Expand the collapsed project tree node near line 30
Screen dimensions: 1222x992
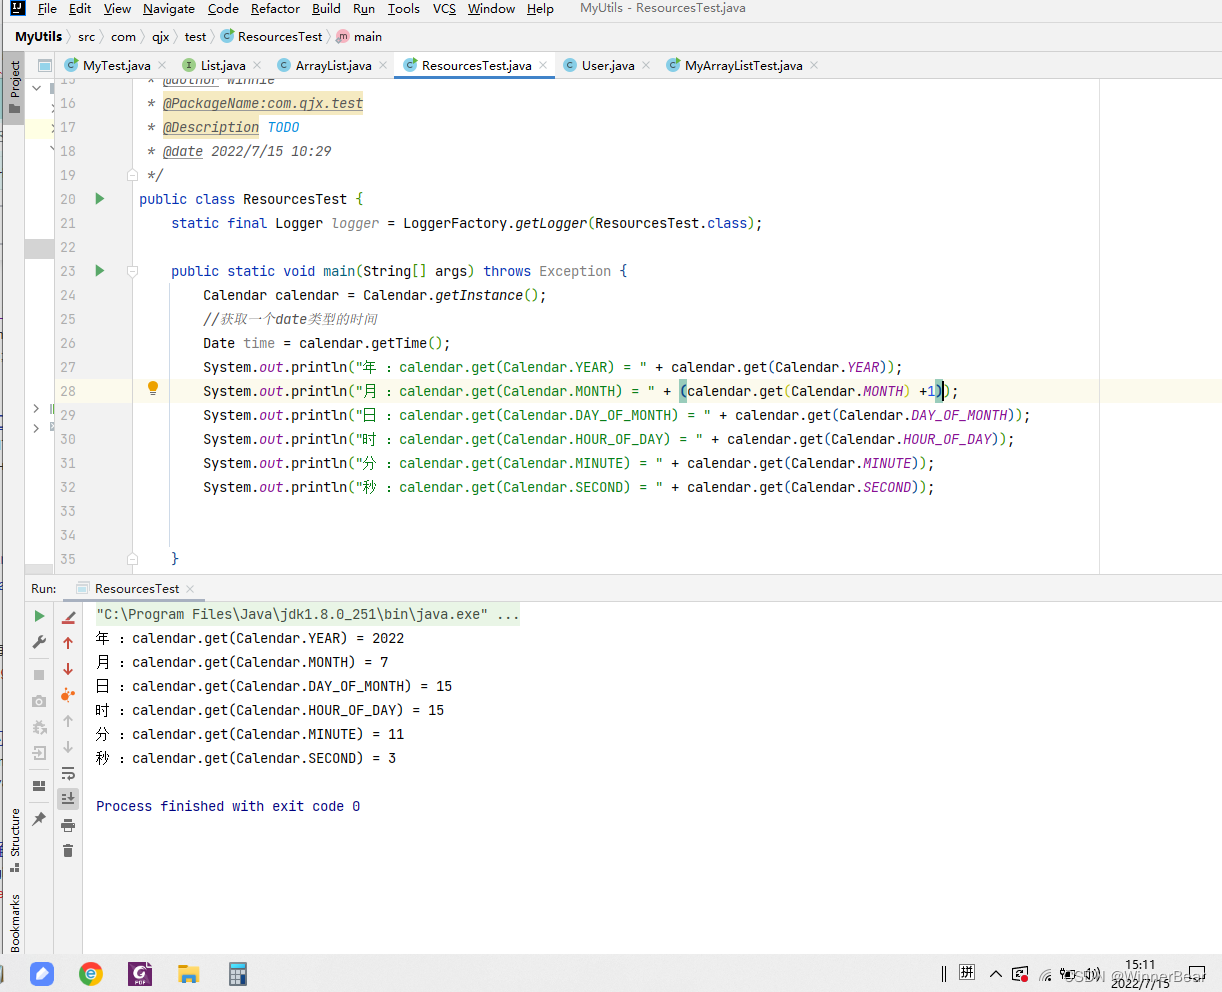pos(37,428)
